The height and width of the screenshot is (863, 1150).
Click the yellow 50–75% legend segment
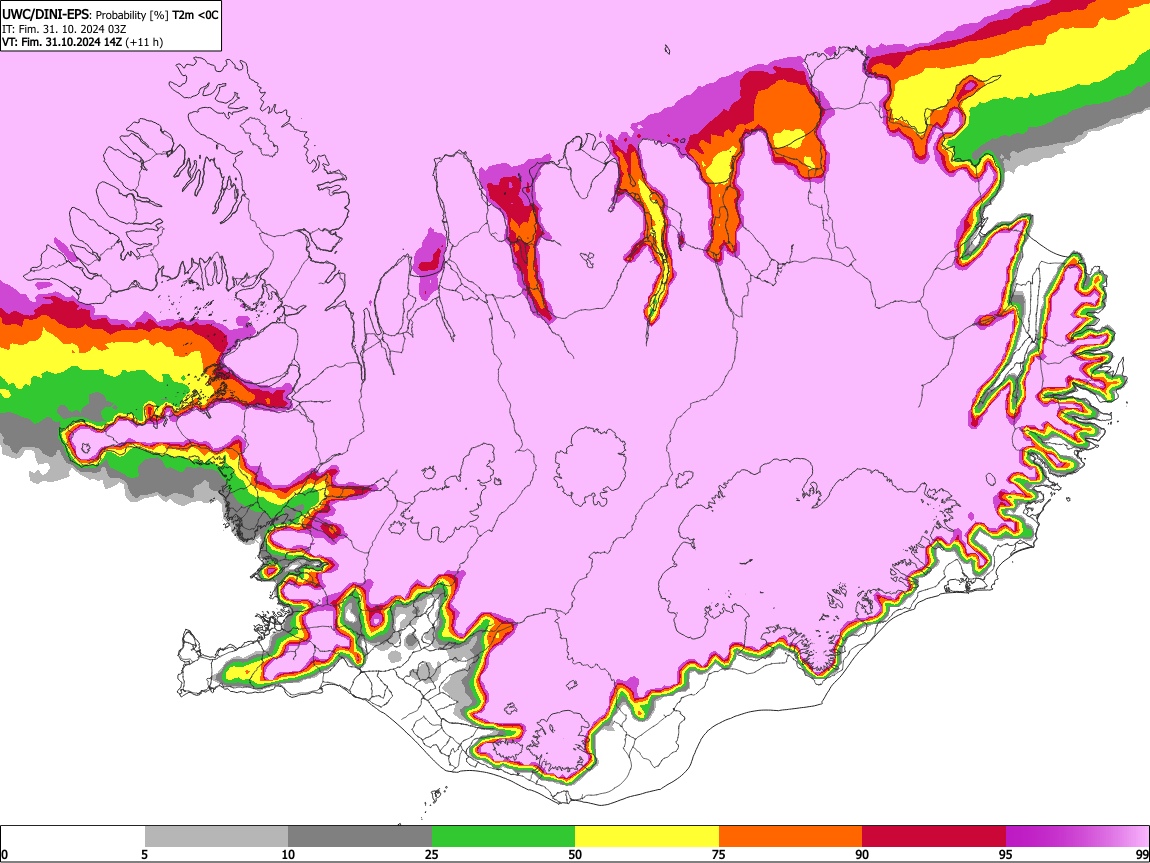tap(647, 836)
